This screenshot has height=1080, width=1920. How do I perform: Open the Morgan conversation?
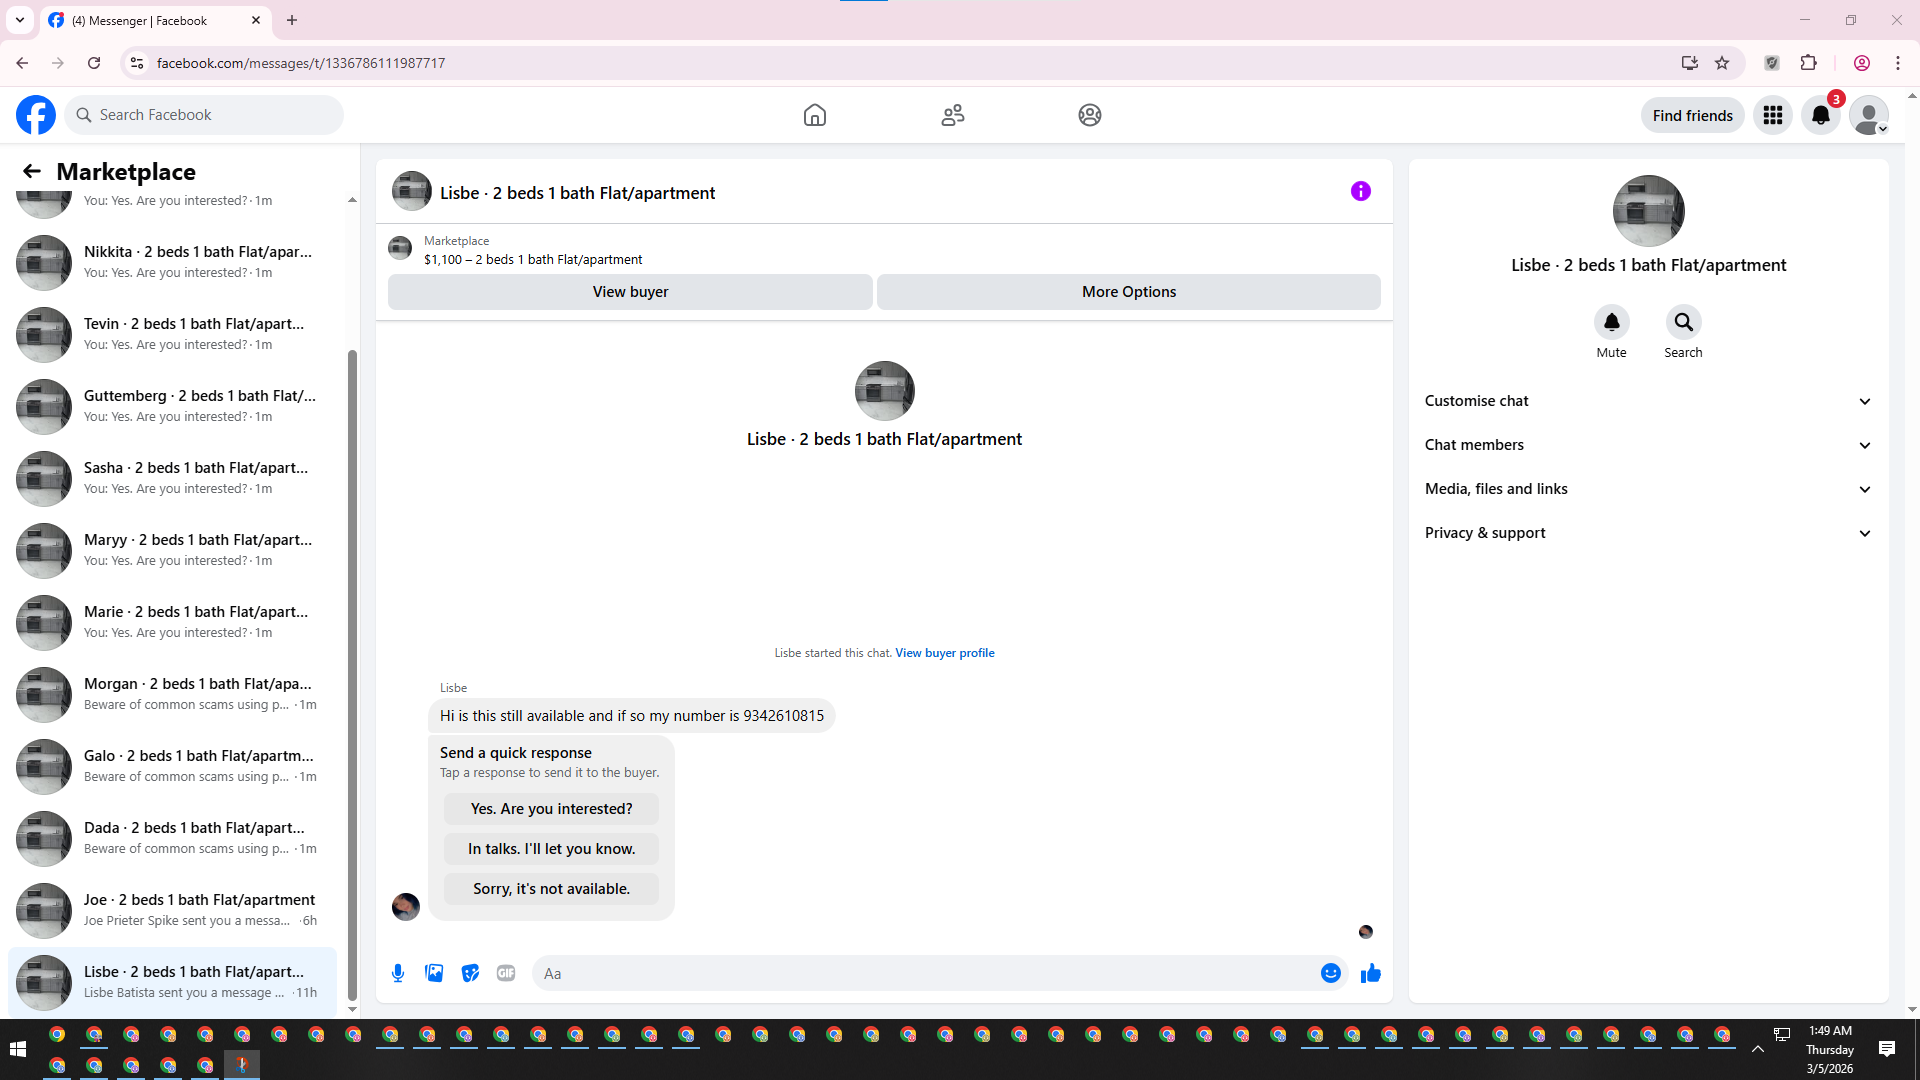172,694
